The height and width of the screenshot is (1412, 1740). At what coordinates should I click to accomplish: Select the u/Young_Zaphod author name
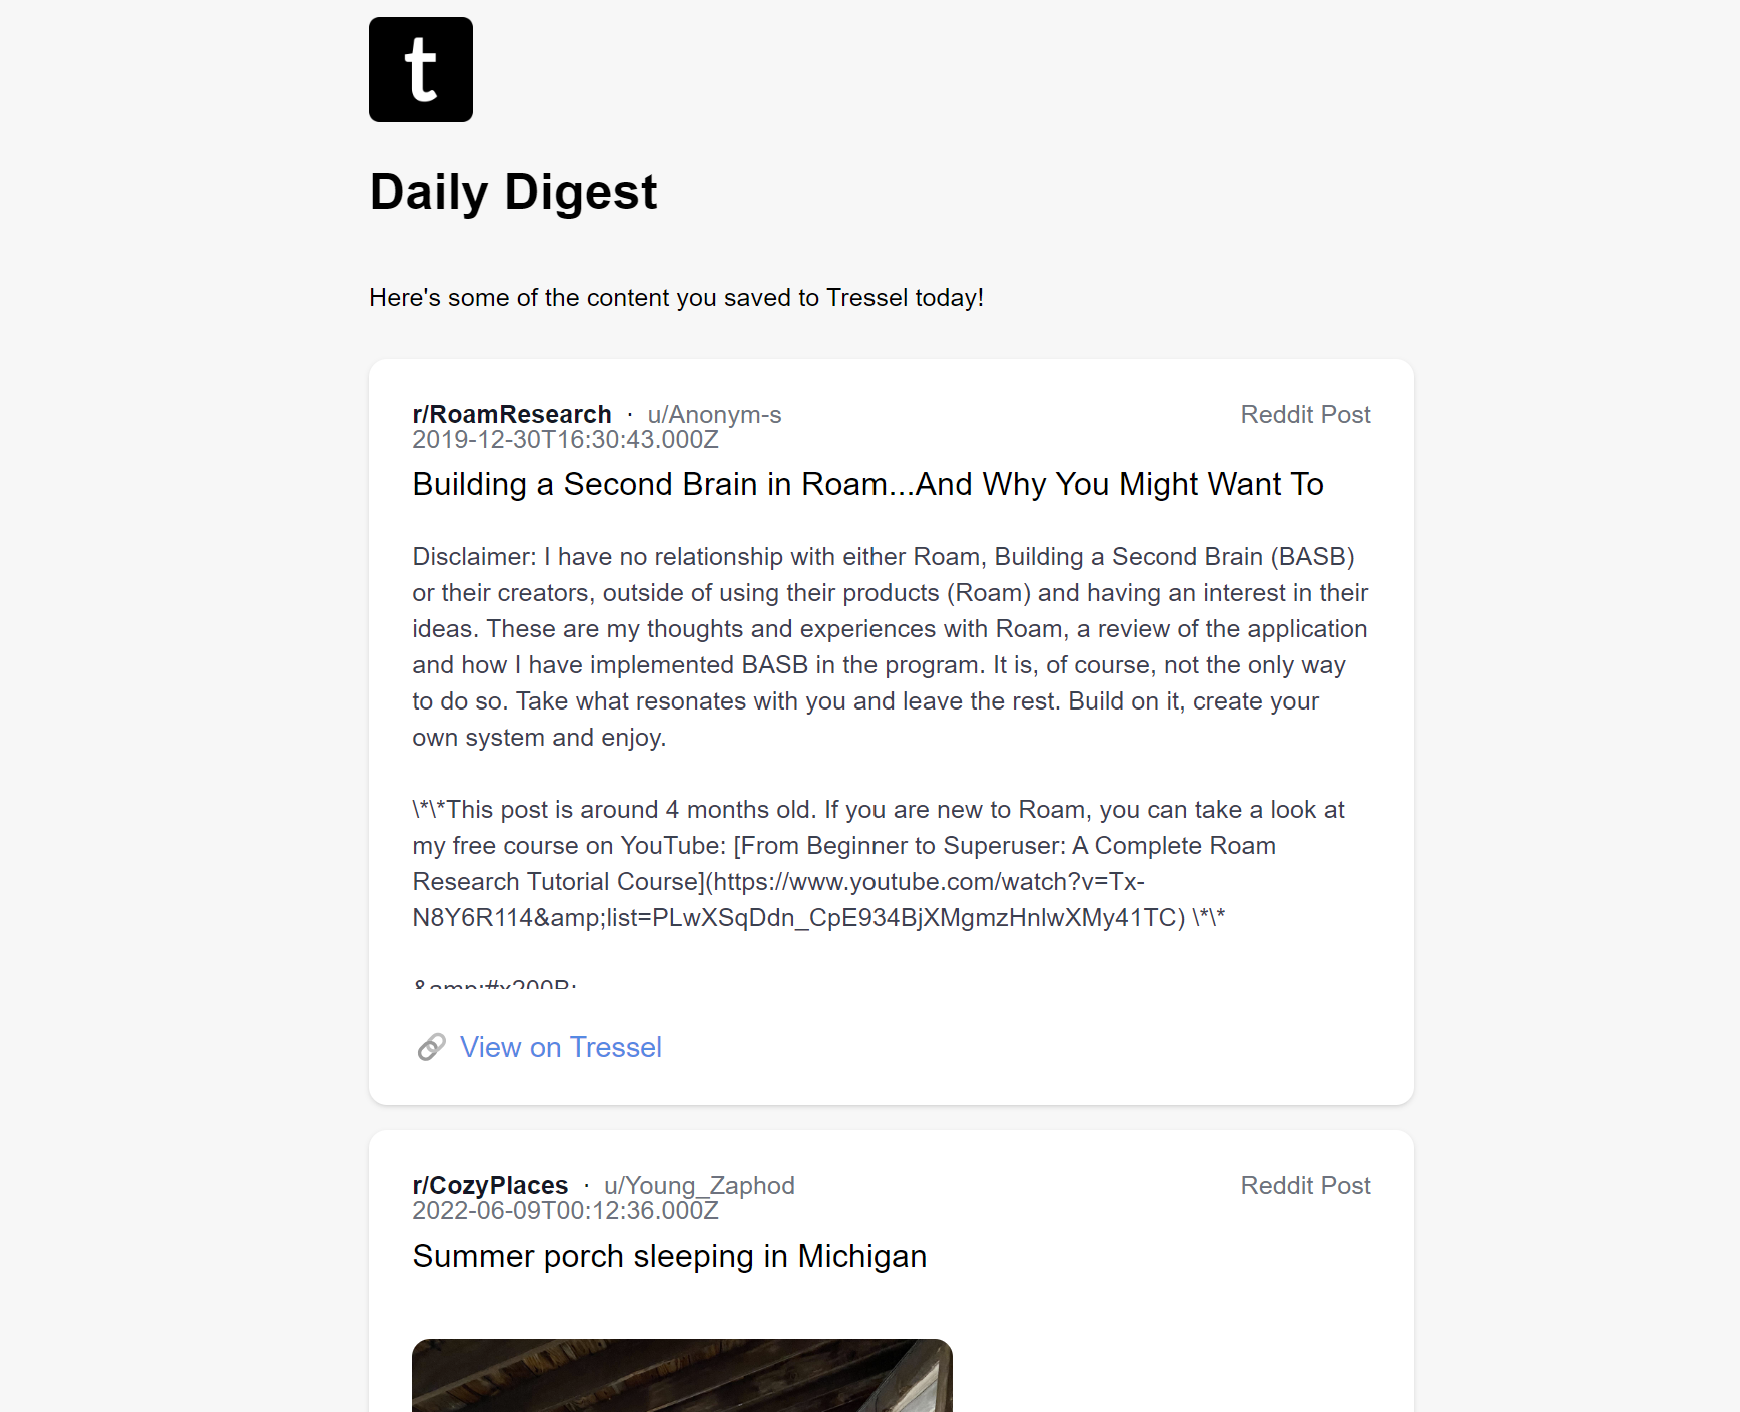[699, 1185]
